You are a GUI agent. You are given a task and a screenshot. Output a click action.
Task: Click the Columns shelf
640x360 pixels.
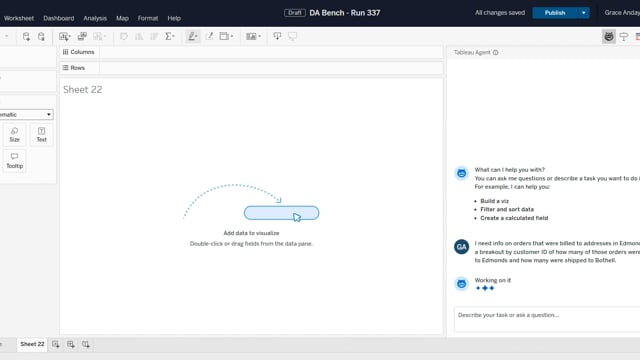point(251,52)
